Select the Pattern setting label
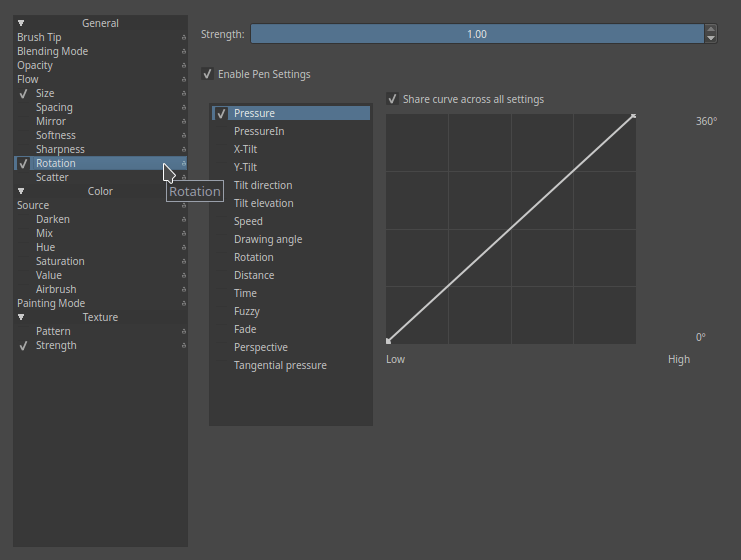The width and height of the screenshot is (741, 560). 53,332
